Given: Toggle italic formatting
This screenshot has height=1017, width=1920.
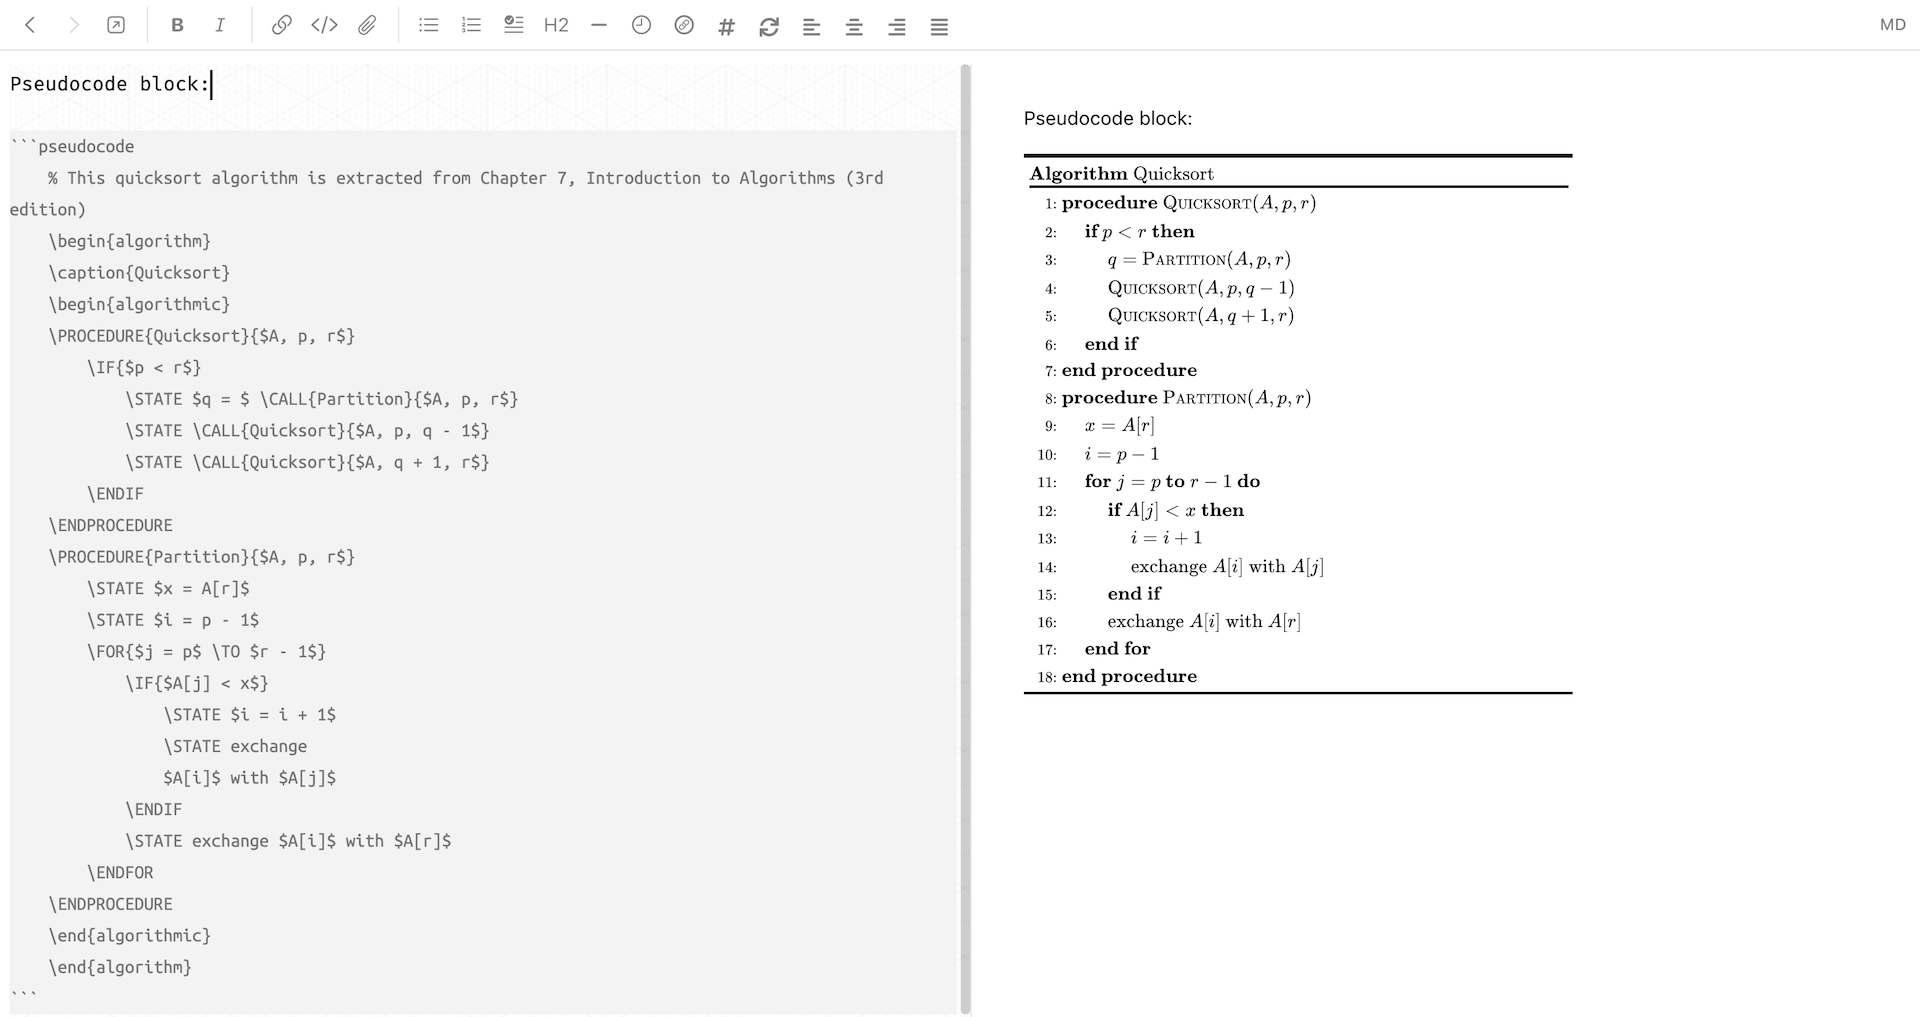Looking at the screenshot, I should coord(220,26).
